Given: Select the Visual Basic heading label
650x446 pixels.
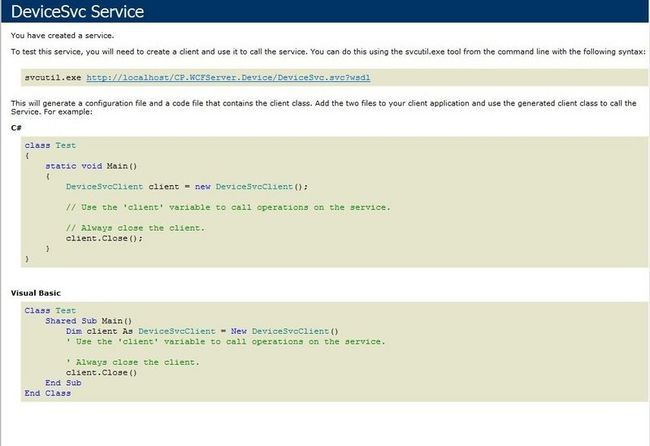Looking at the screenshot, I should pyautogui.click(x=36, y=293).
